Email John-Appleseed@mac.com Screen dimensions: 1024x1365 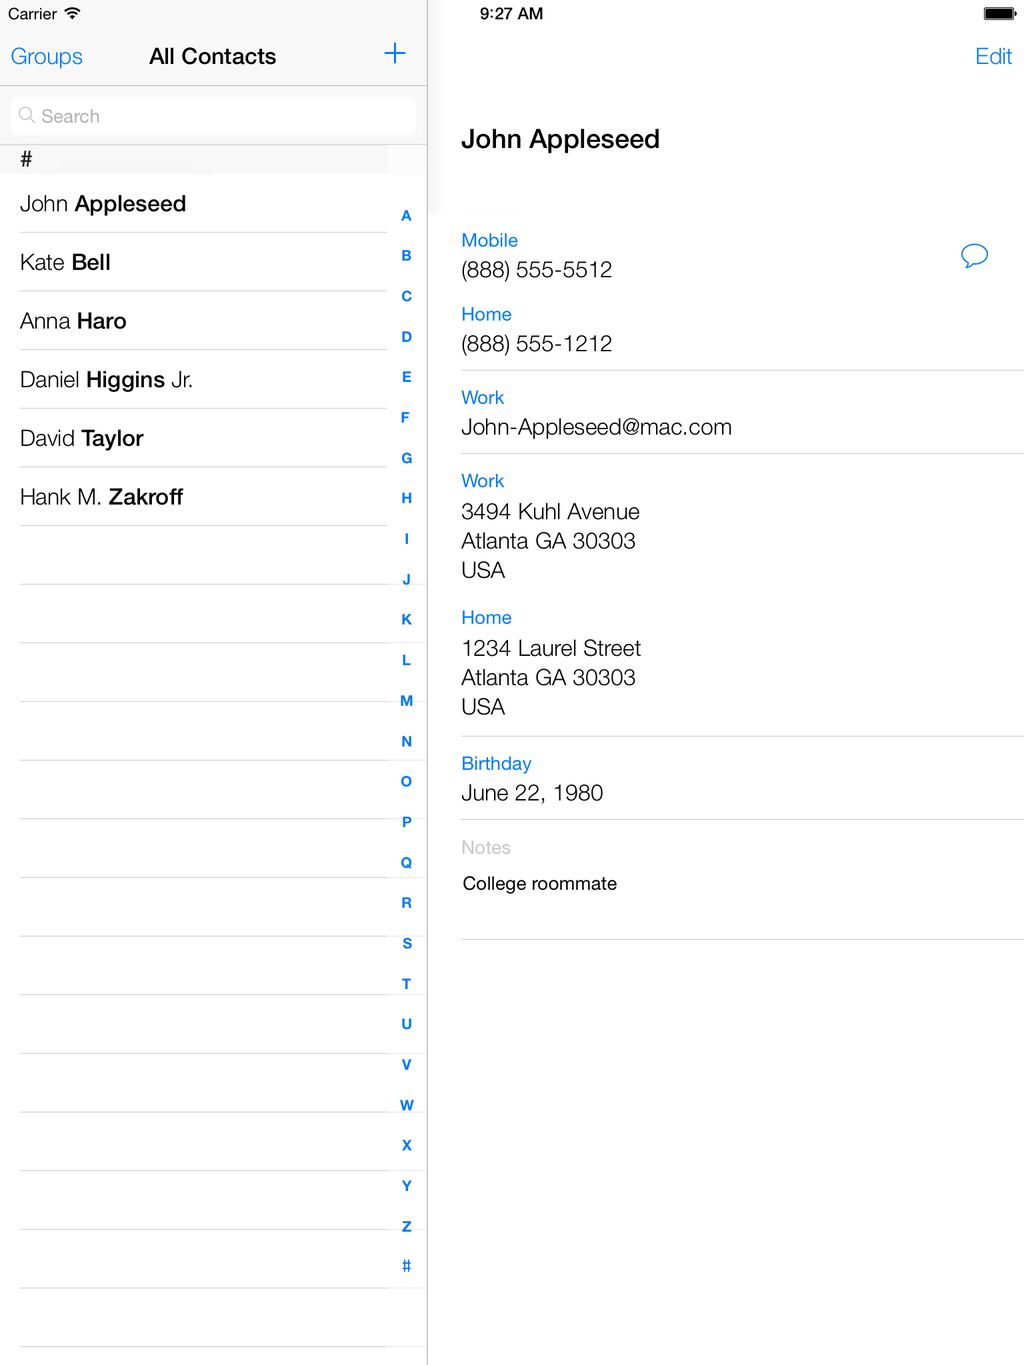[596, 427]
